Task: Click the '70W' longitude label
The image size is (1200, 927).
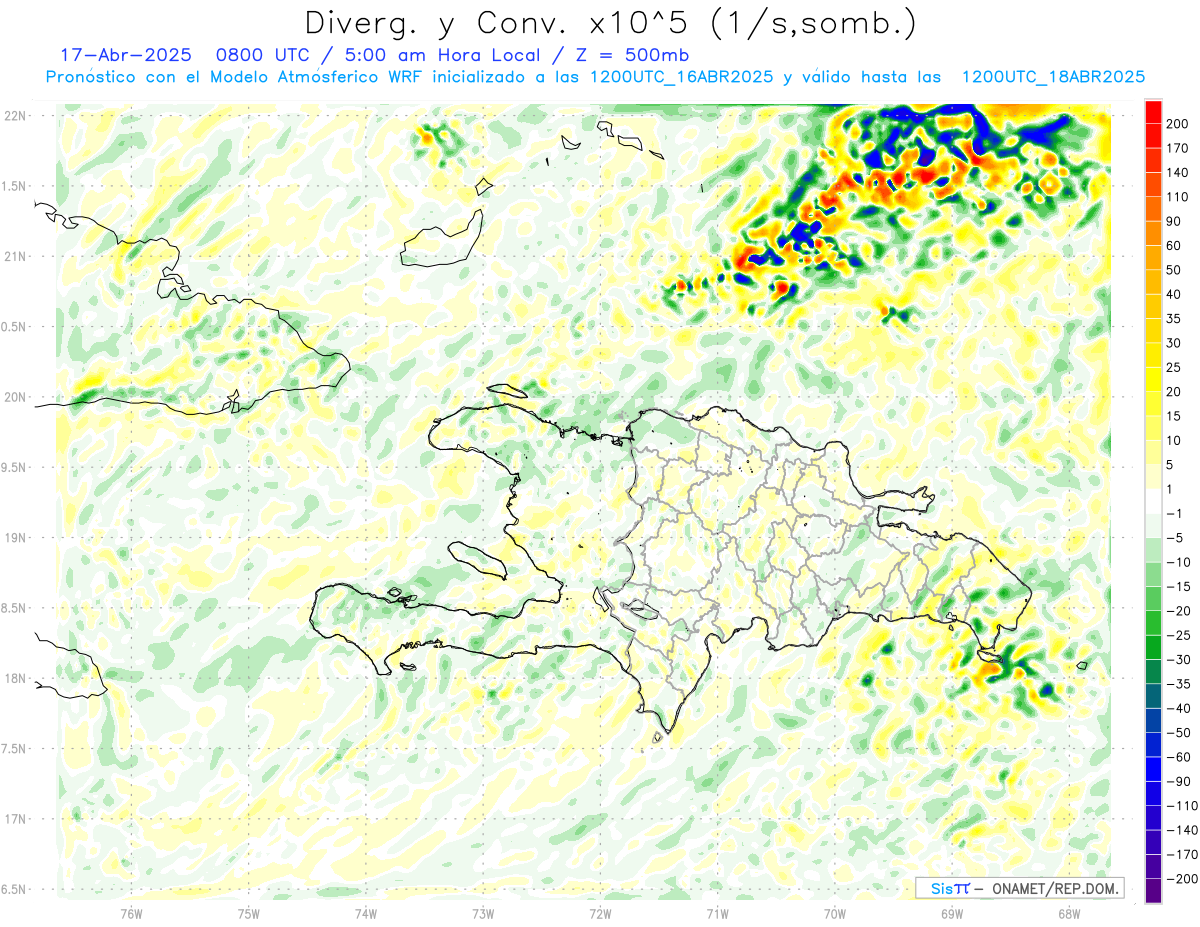Action: click(834, 913)
